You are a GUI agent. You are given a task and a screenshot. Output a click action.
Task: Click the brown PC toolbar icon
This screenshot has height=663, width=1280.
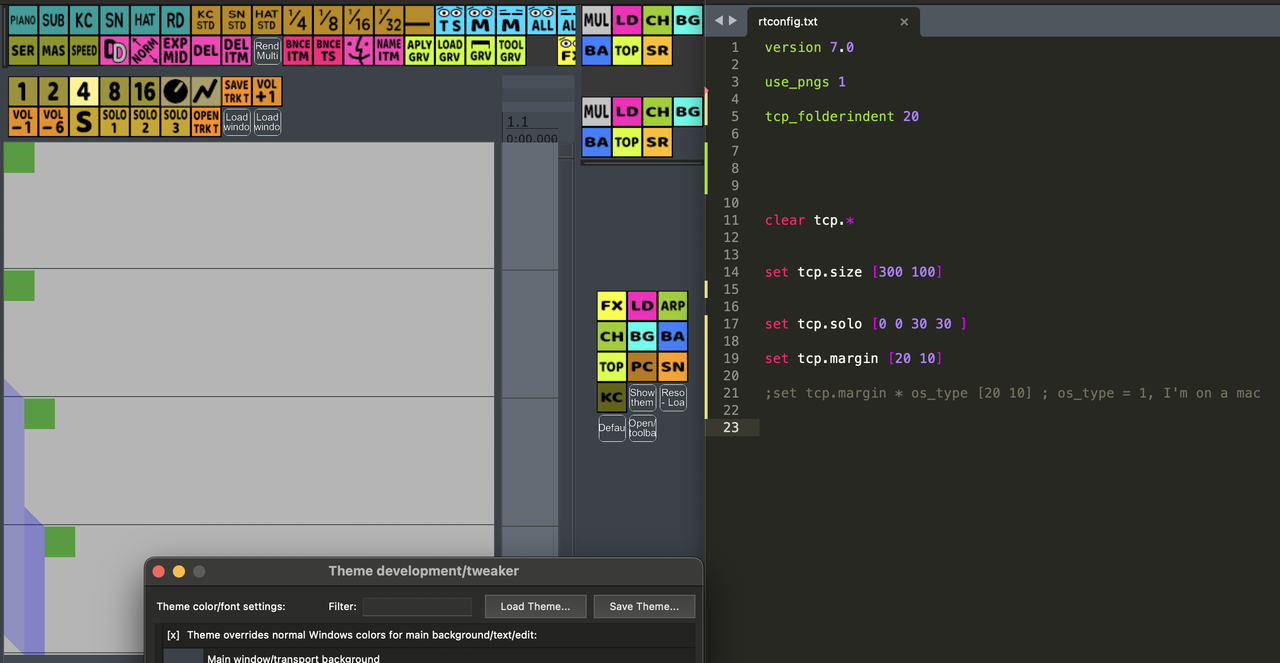click(x=642, y=367)
